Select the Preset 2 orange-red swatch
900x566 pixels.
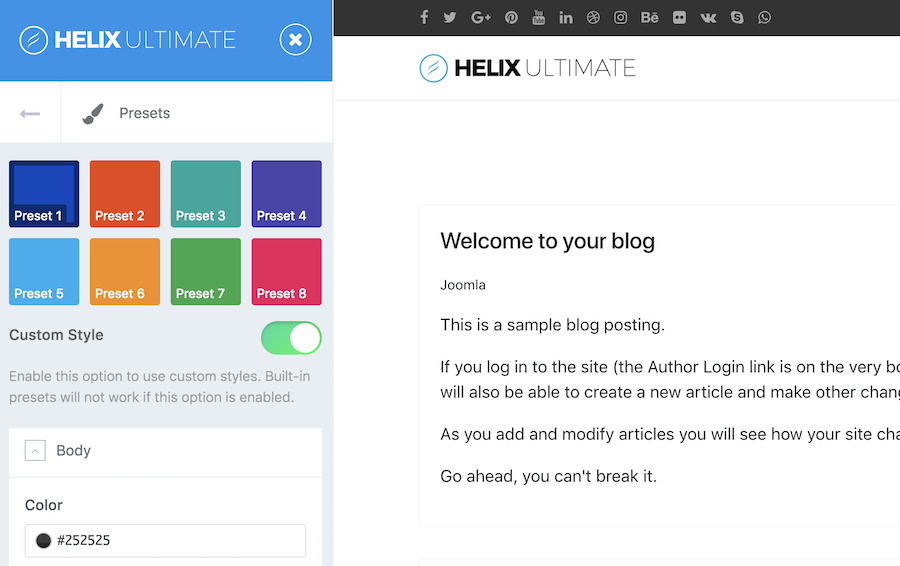coord(125,194)
